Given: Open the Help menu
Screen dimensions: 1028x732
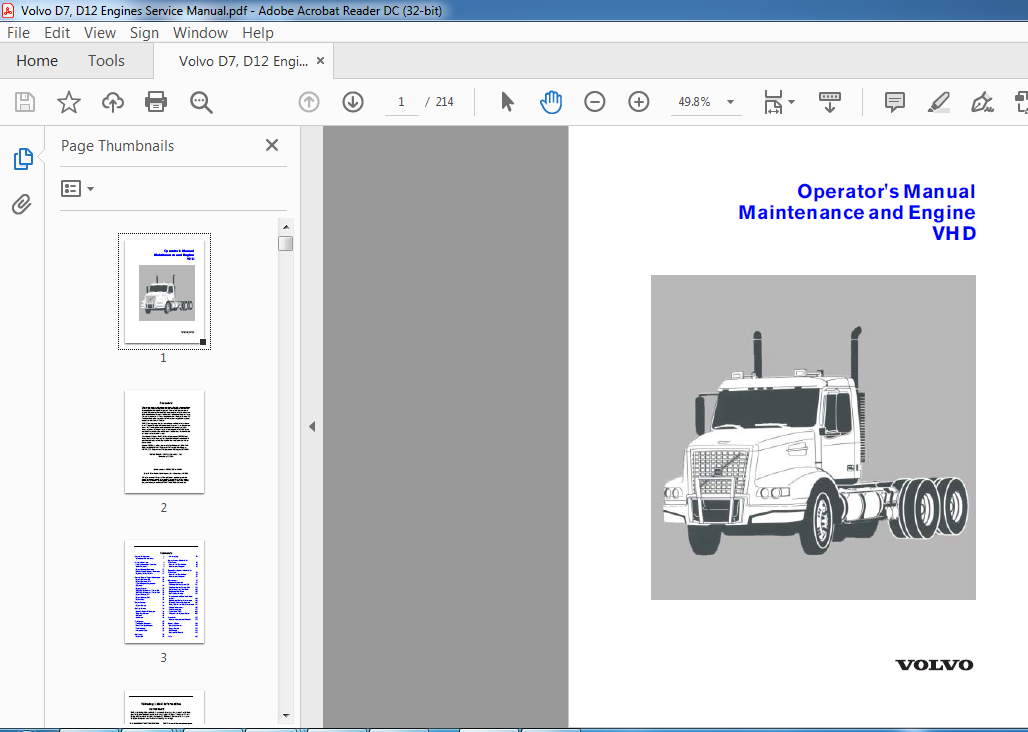Looking at the screenshot, I should pos(258,33).
